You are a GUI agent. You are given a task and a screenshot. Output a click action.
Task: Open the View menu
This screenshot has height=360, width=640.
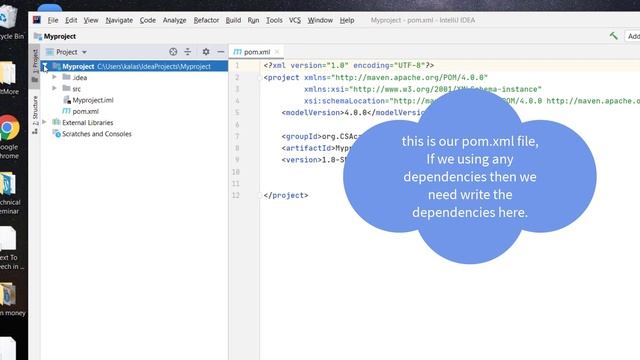click(x=91, y=20)
